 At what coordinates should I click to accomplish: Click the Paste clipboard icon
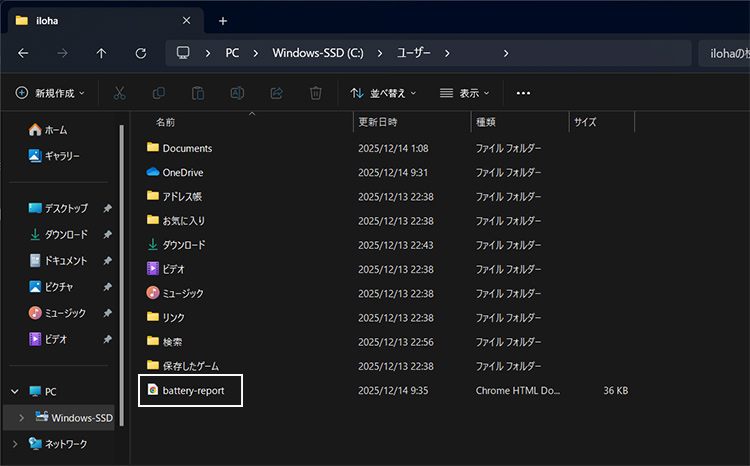pos(198,93)
